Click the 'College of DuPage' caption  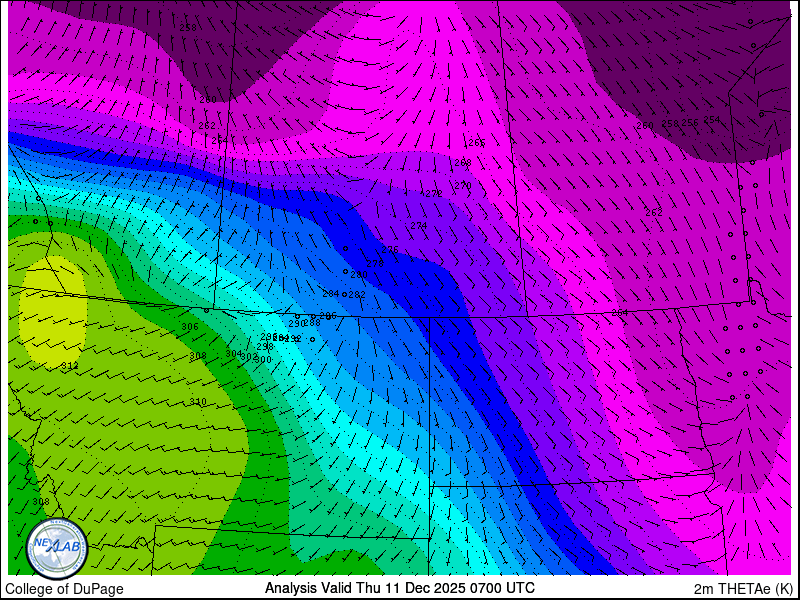pyautogui.click(x=64, y=589)
